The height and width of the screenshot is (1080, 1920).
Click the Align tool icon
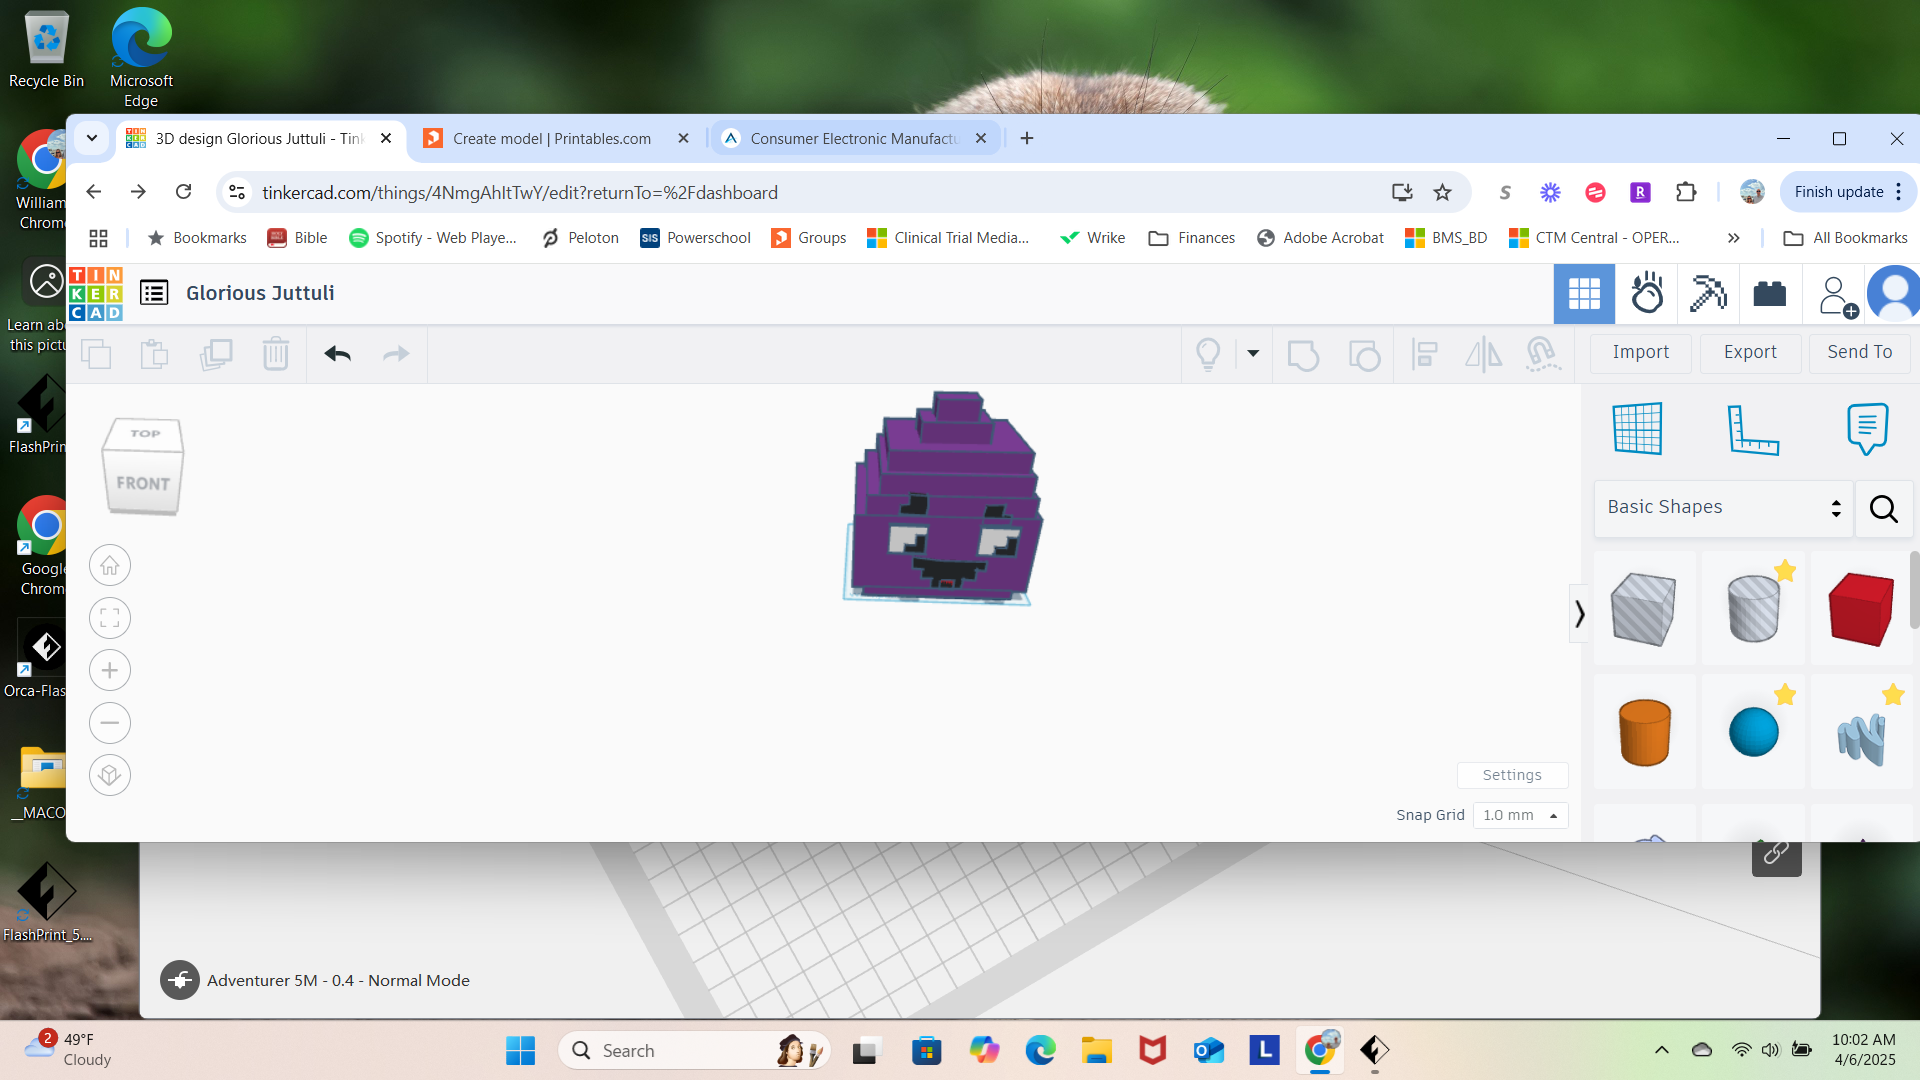pyautogui.click(x=1424, y=354)
